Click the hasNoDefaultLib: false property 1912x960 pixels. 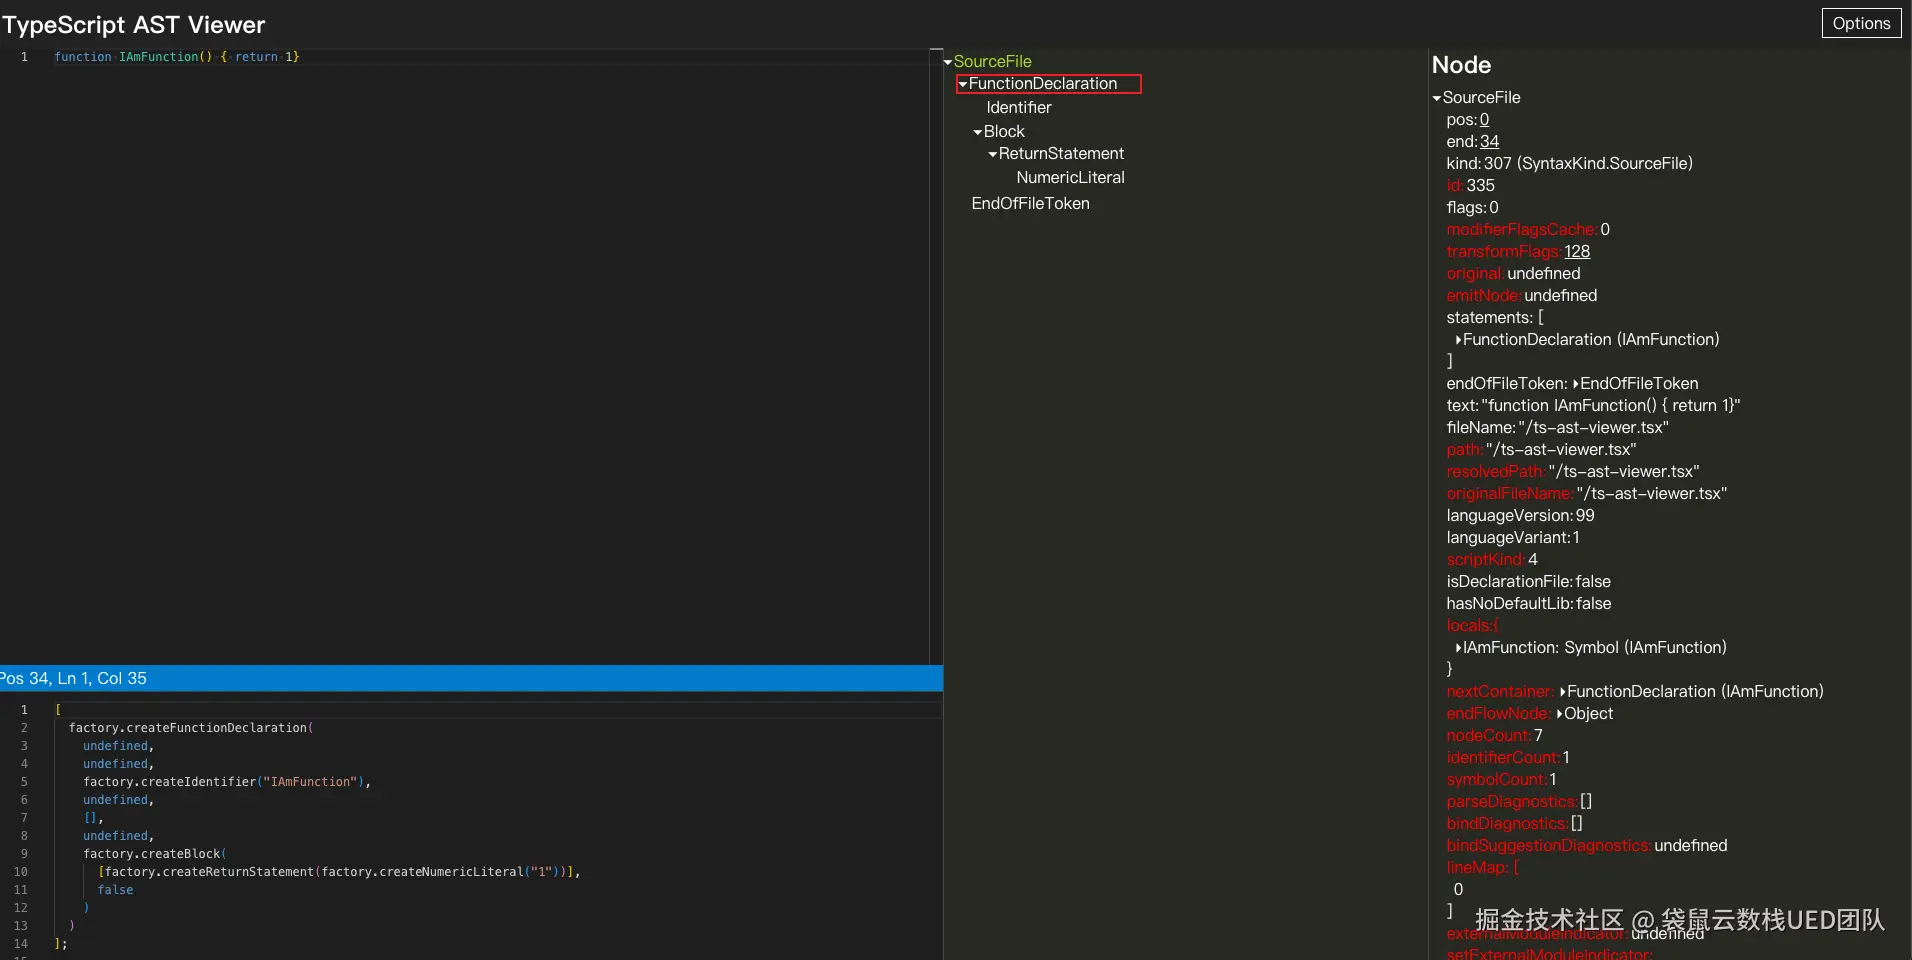point(1528,604)
